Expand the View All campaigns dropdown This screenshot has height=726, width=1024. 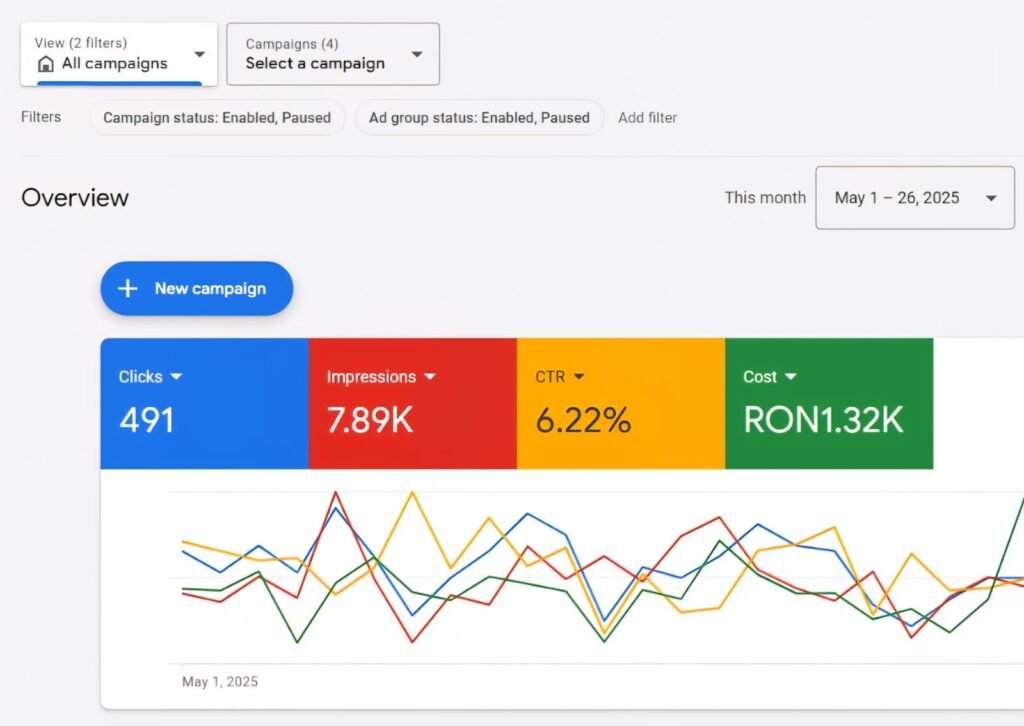(x=199, y=54)
